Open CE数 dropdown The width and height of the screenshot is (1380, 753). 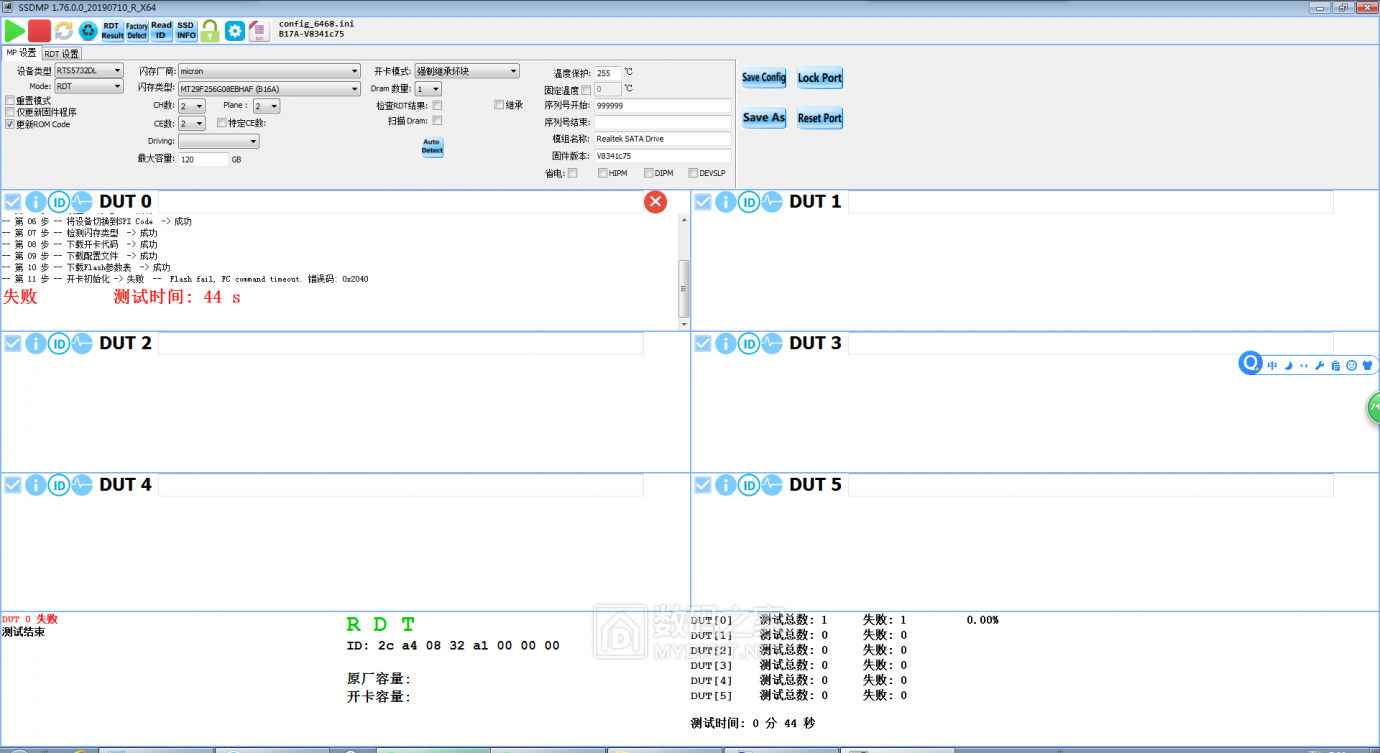click(x=192, y=124)
